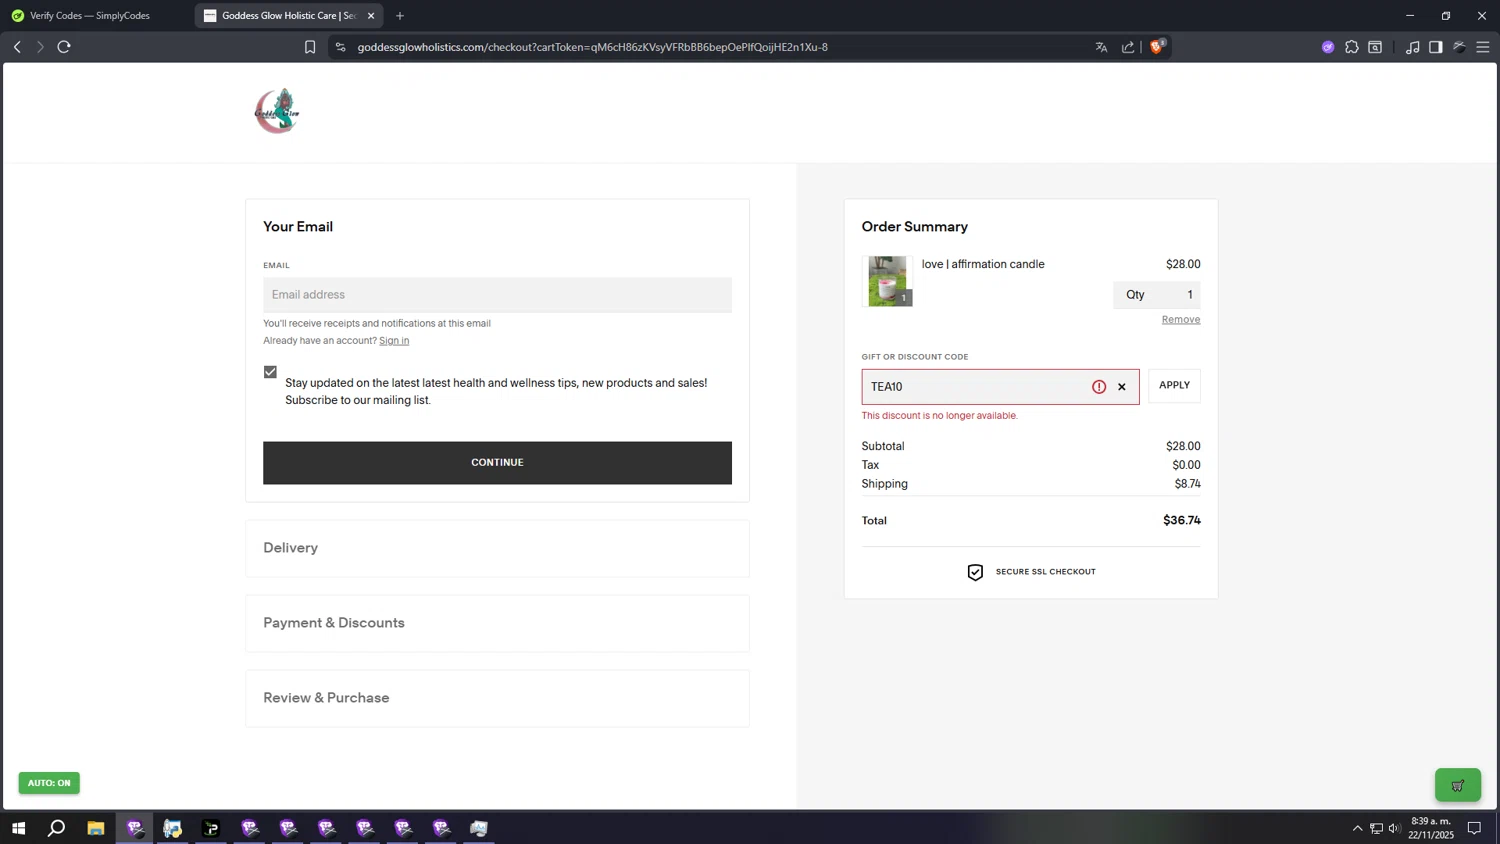Click the CONTINUE button
The height and width of the screenshot is (844, 1500).
pyautogui.click(x=497, y=463)
